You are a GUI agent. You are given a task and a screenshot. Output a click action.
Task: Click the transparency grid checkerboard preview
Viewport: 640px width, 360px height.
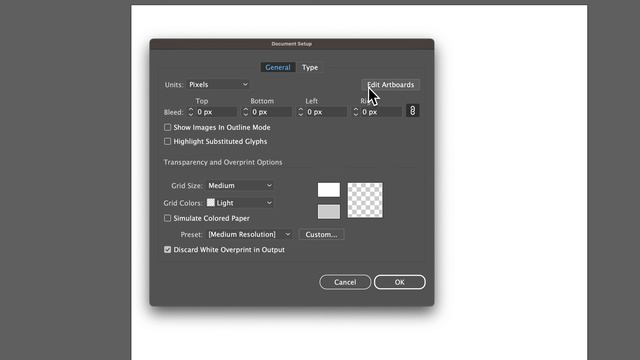tap(365, 200)
